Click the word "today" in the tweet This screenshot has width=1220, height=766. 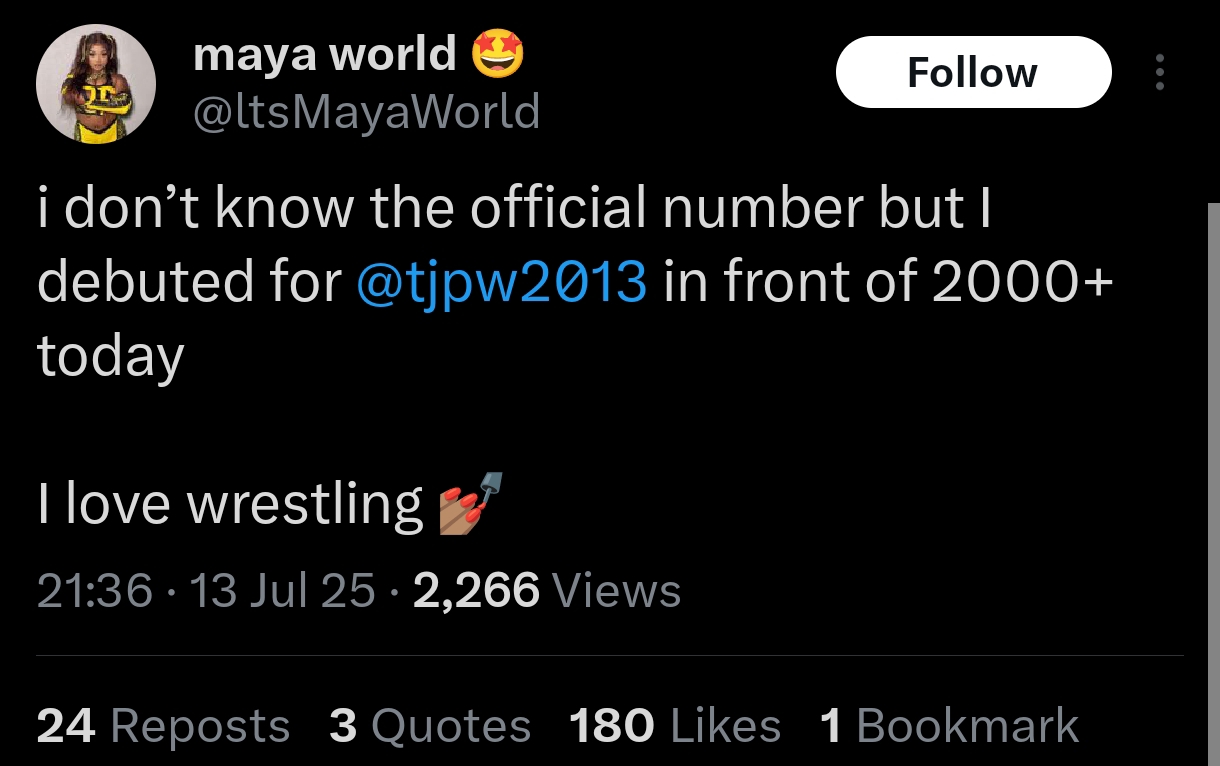click(x=111, y=356)
